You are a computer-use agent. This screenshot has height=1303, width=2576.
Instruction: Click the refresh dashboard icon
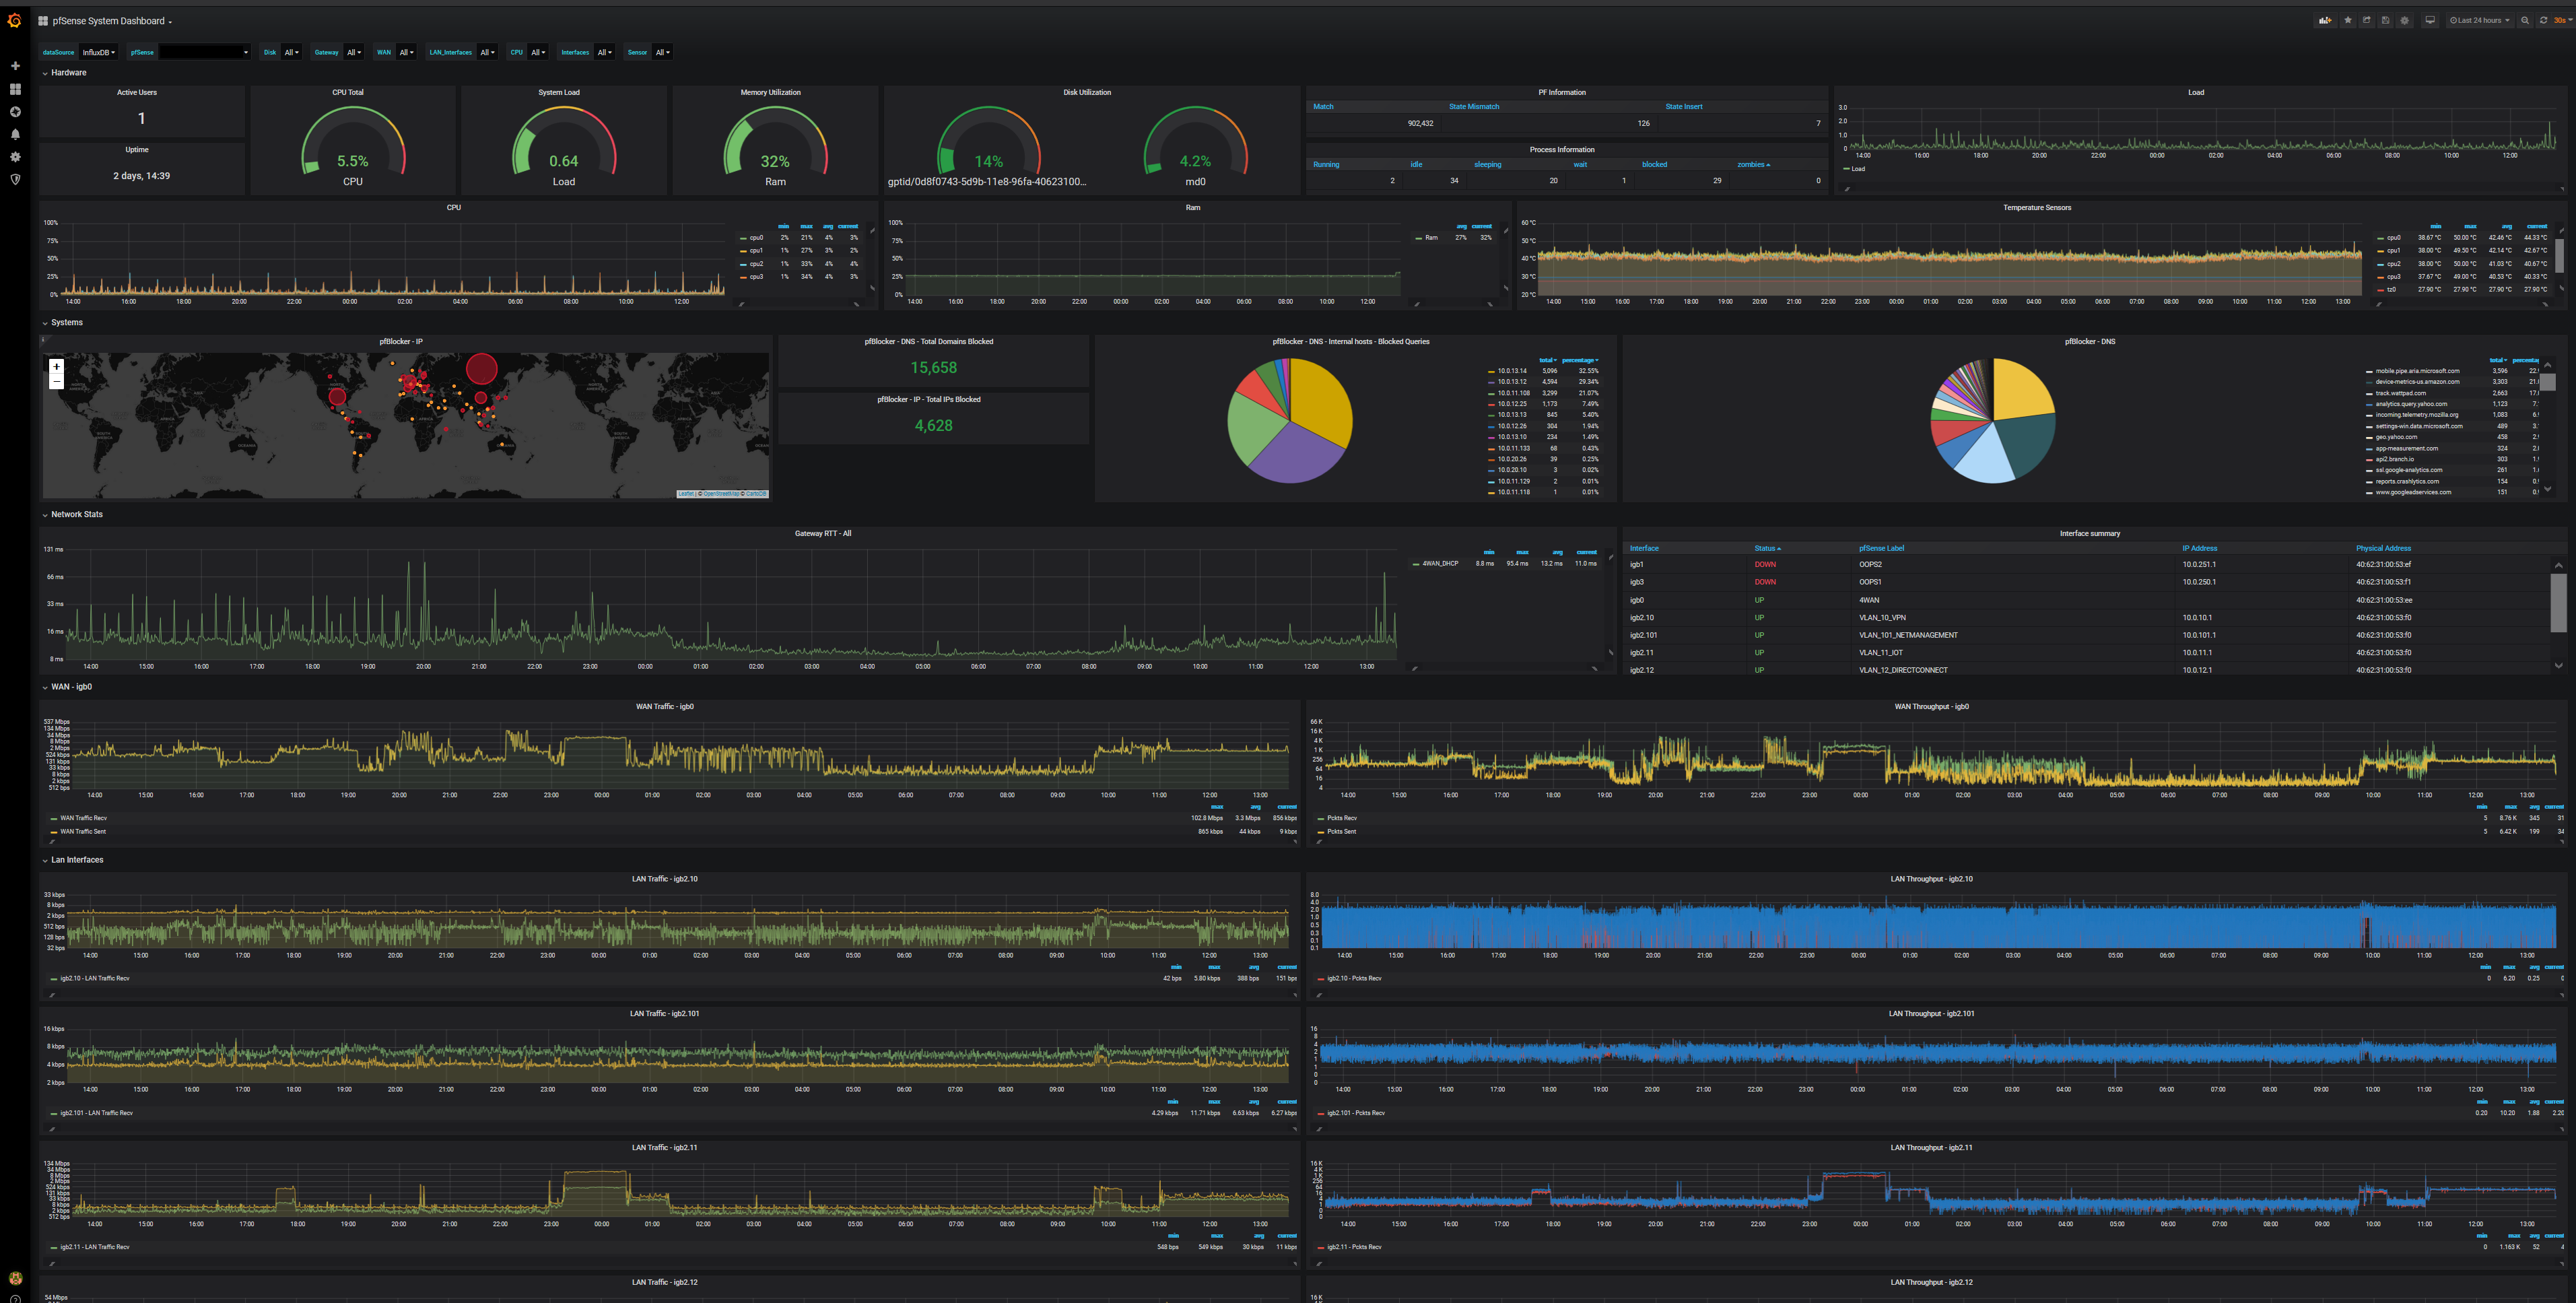2543,20
